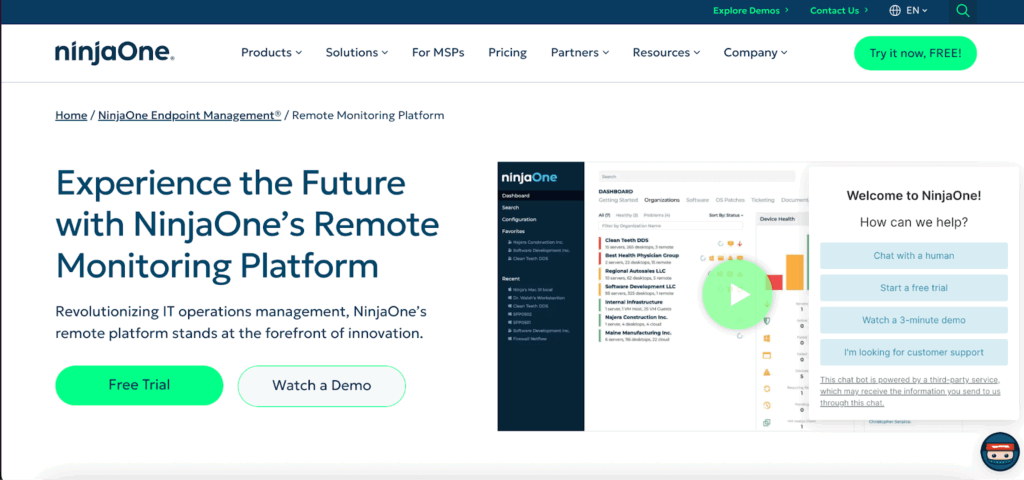Expand the Solutions dropdown menu
Screen dimensions: 1024x480
(x=357, y=53)
